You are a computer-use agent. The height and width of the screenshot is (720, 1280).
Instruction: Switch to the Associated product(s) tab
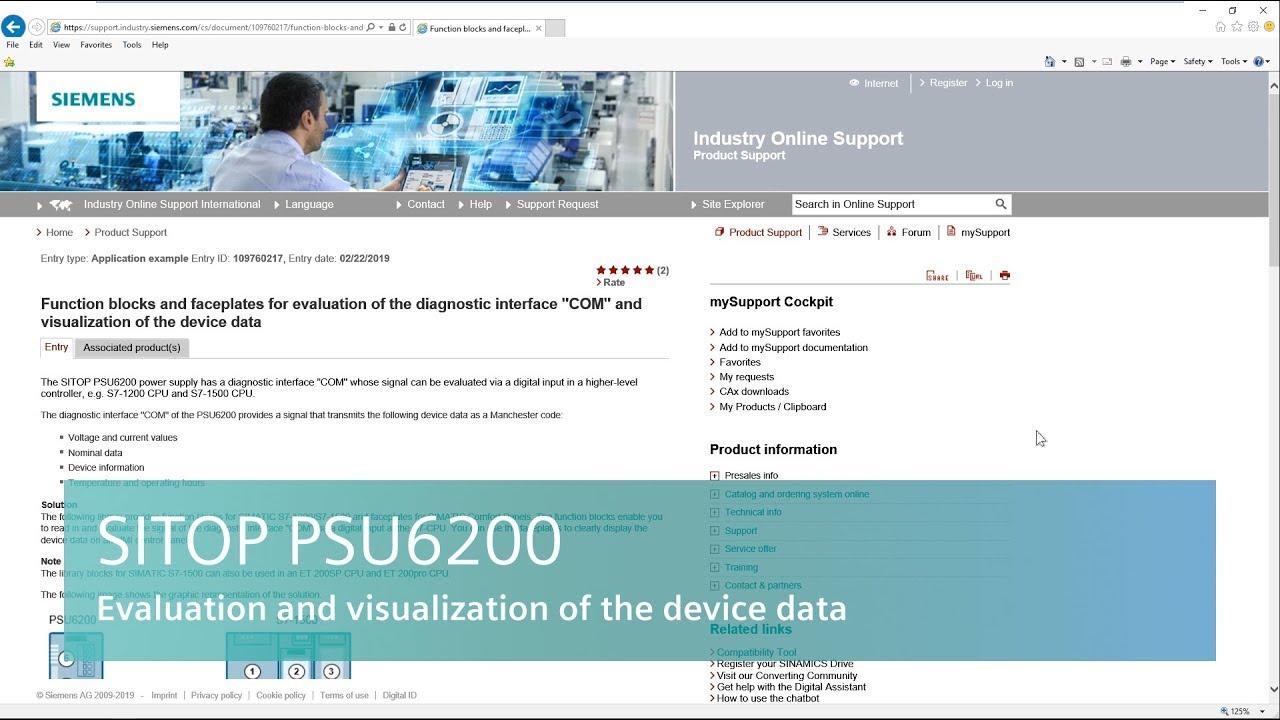pos(132,348)
